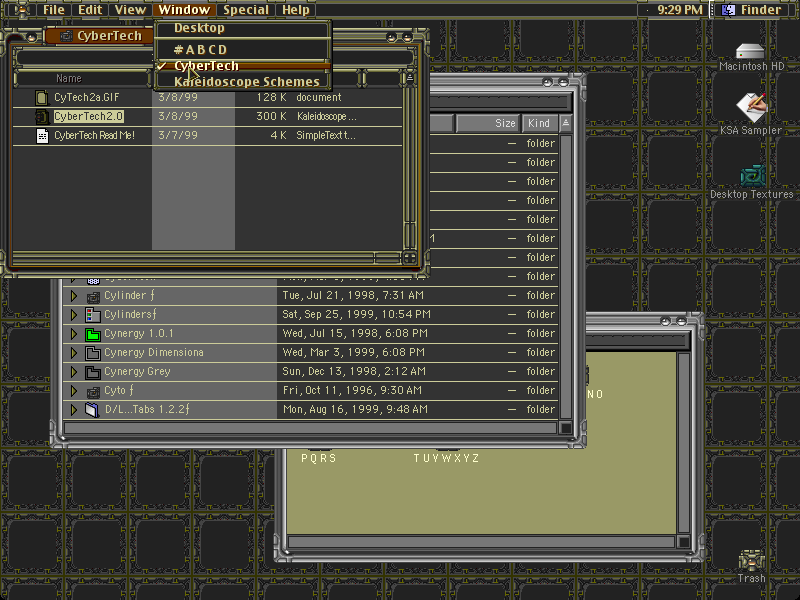The width and height of the screenshot is (800, 600).
Task: Click the 128 K size value
Action: (271, 97)
